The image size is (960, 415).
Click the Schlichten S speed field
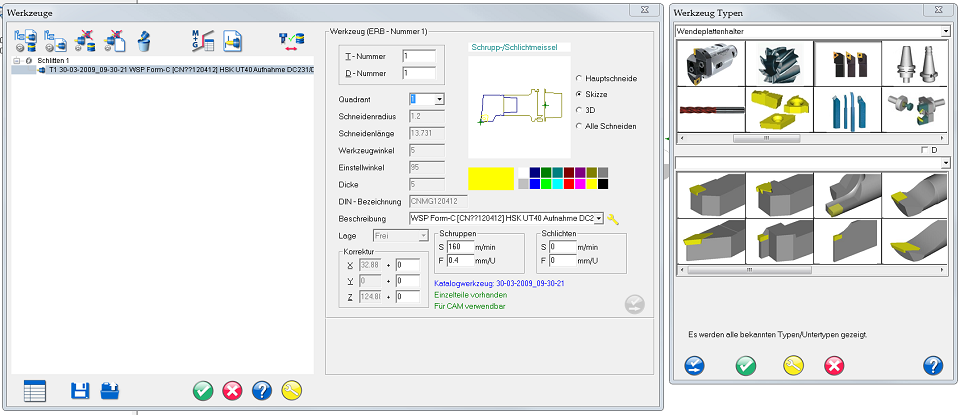(x=563, y=247)
